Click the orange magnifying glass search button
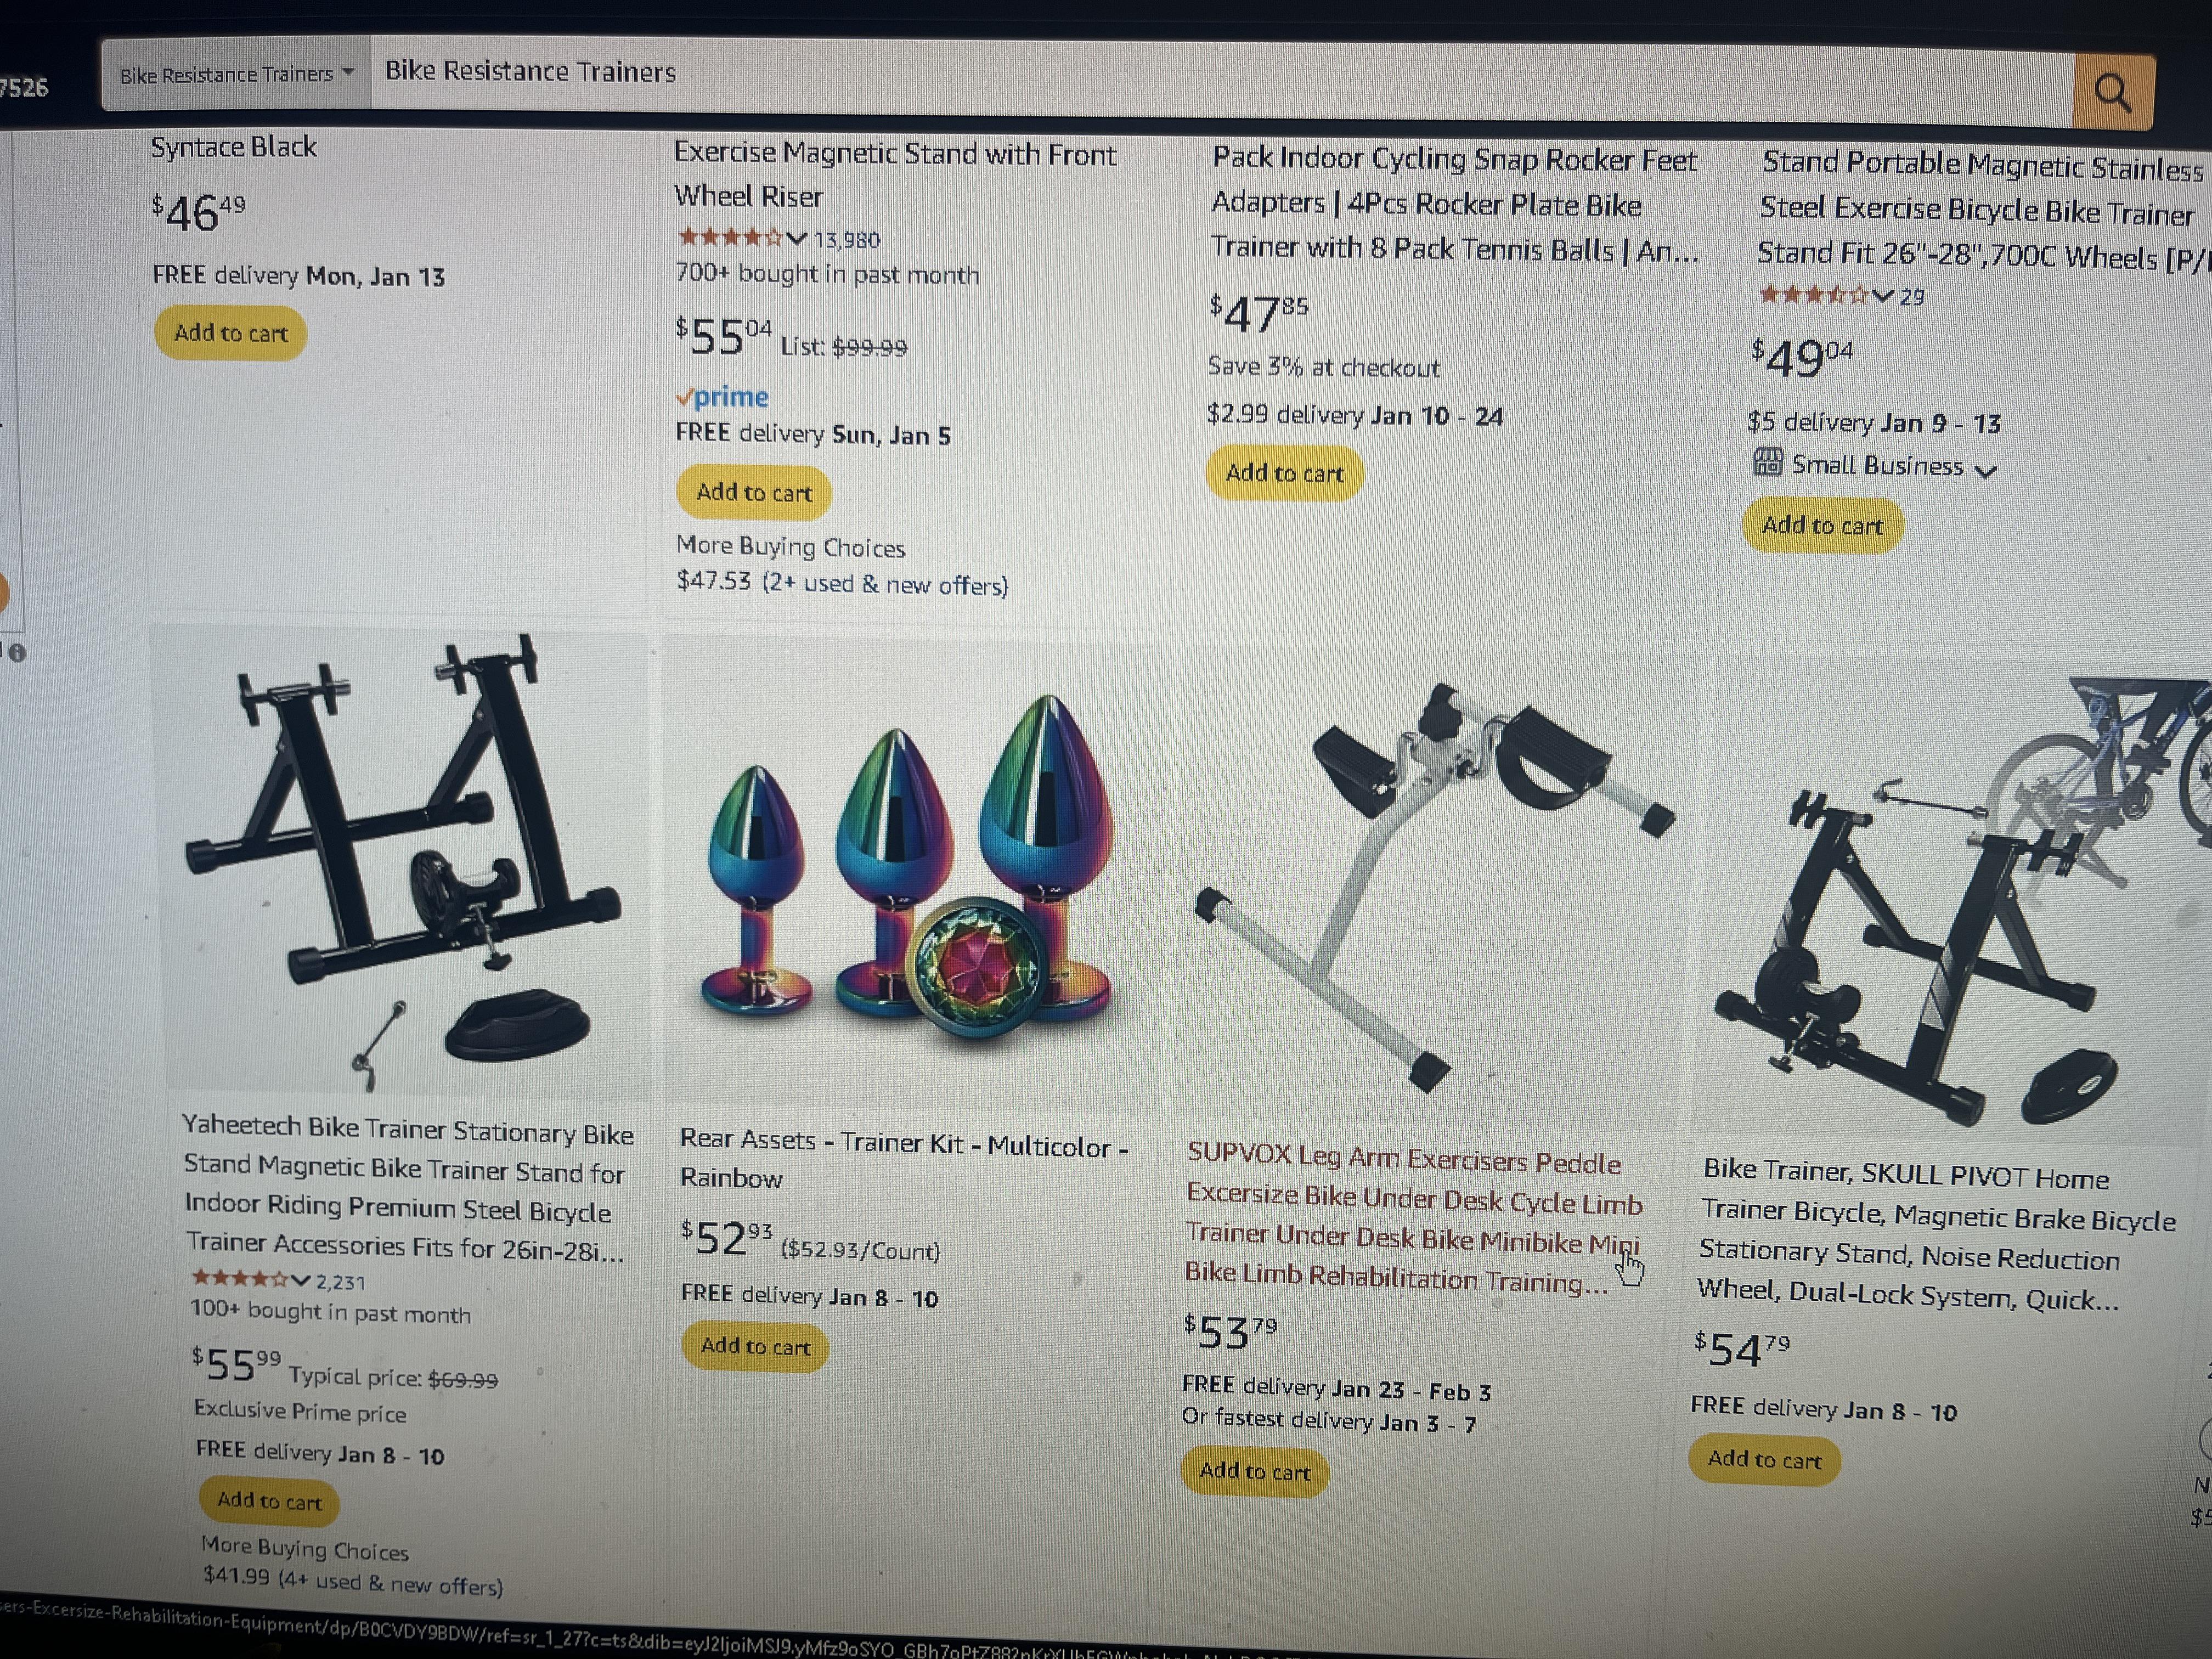This screenshot has height=1659, width=2212. pos(2113,92)
